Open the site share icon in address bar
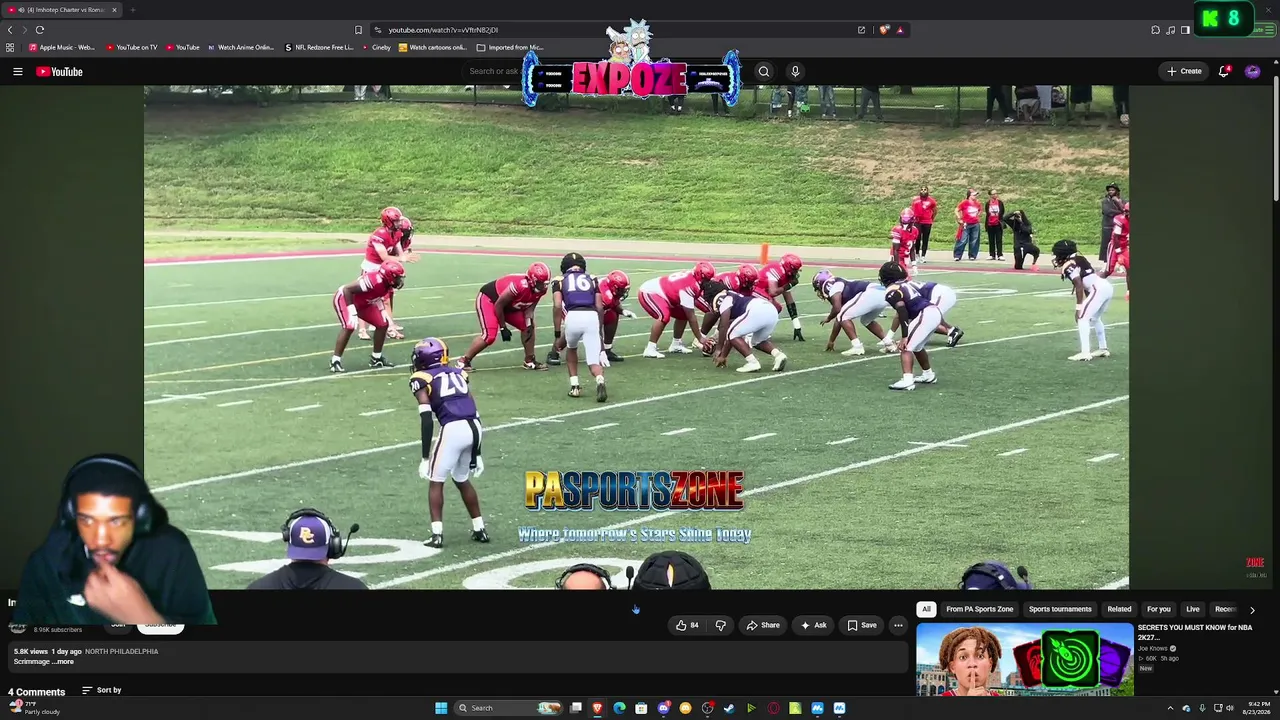 point(861,30)
